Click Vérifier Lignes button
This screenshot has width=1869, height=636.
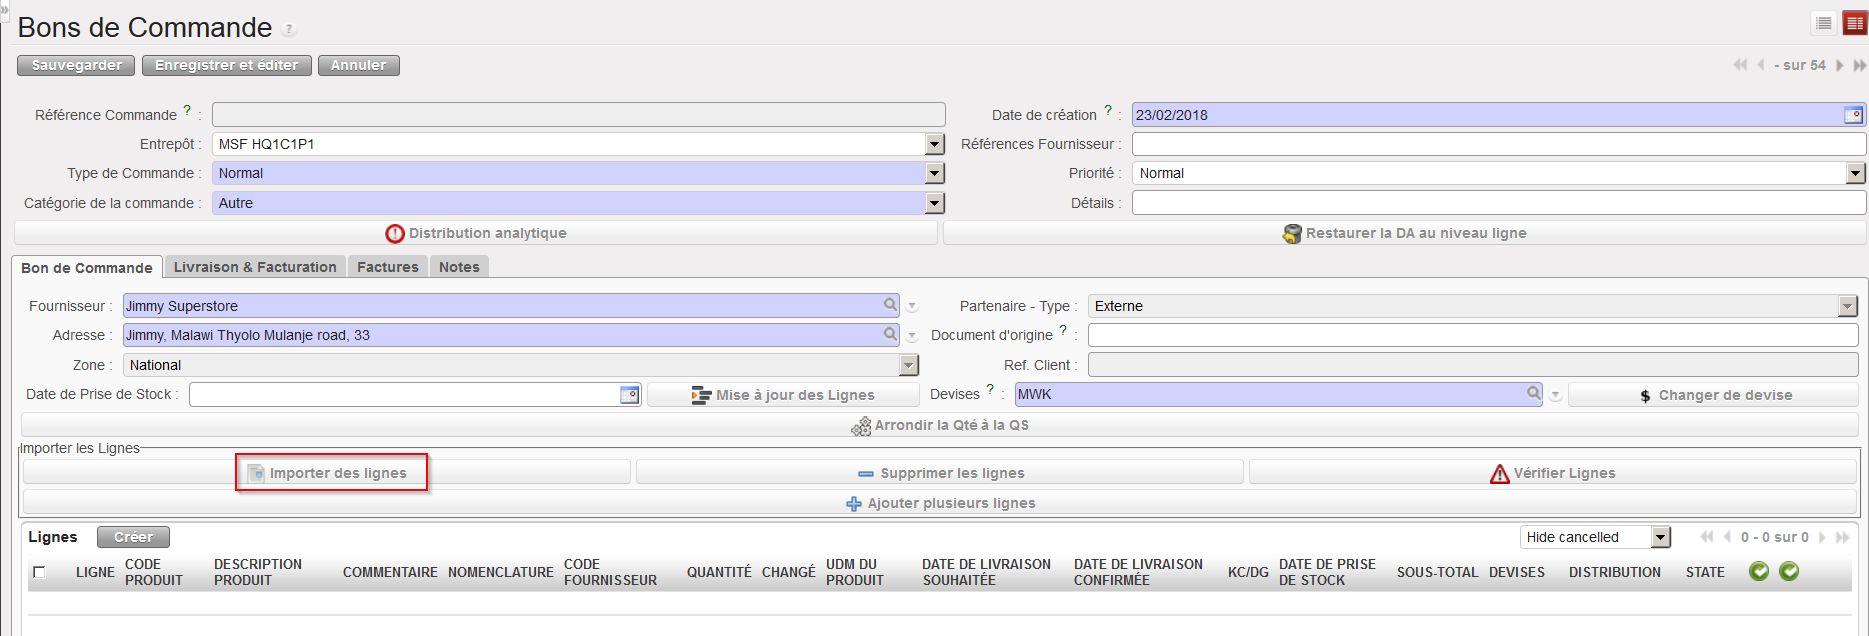click(x=1552, y=473)
